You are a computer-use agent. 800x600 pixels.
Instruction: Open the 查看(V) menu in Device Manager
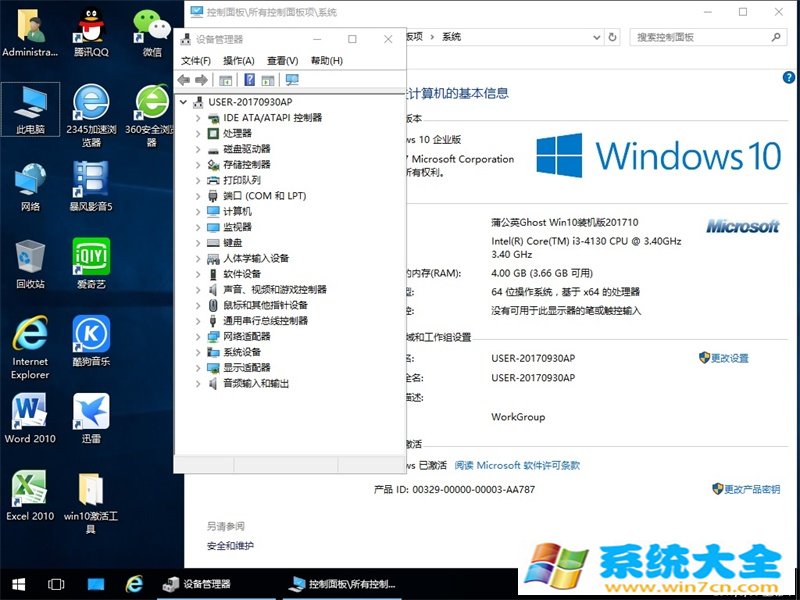[283, 61]
